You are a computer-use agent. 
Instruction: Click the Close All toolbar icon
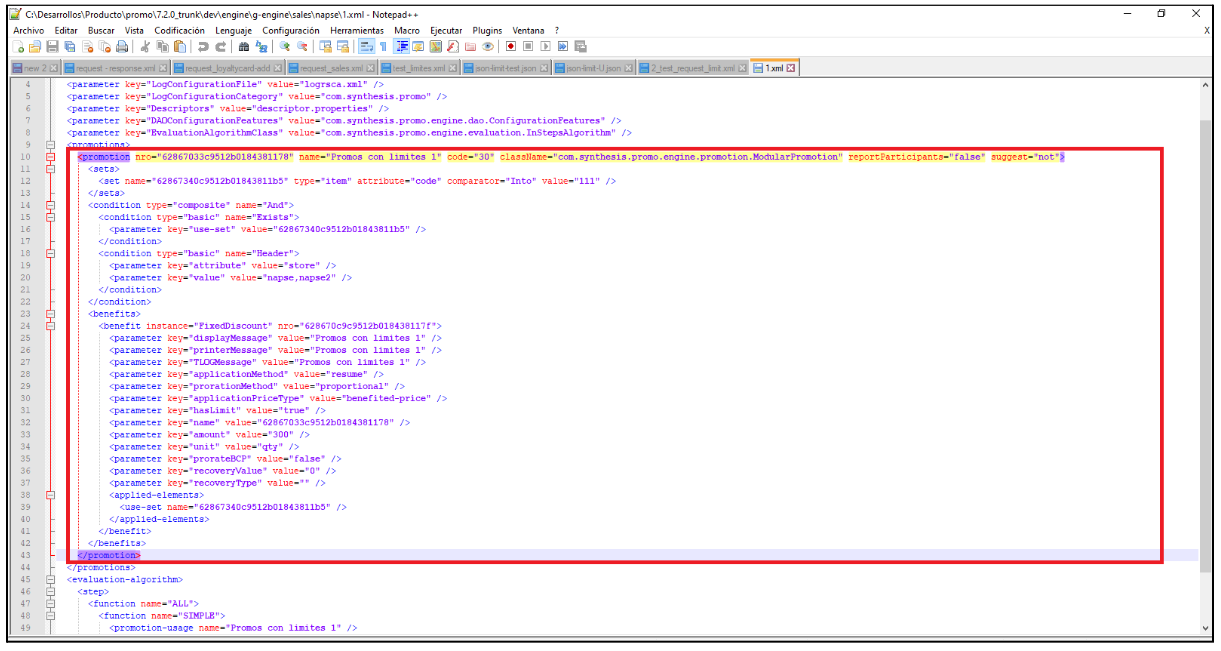(104, 47)
